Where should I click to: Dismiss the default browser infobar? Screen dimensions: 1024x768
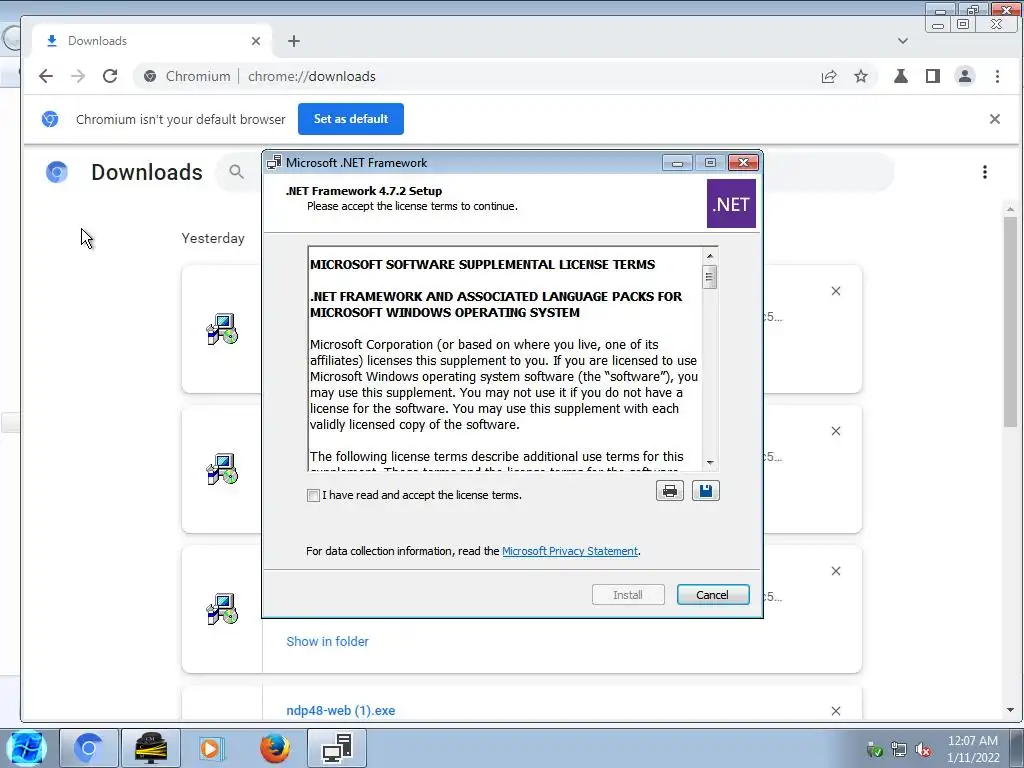click(x=995, y=119)
